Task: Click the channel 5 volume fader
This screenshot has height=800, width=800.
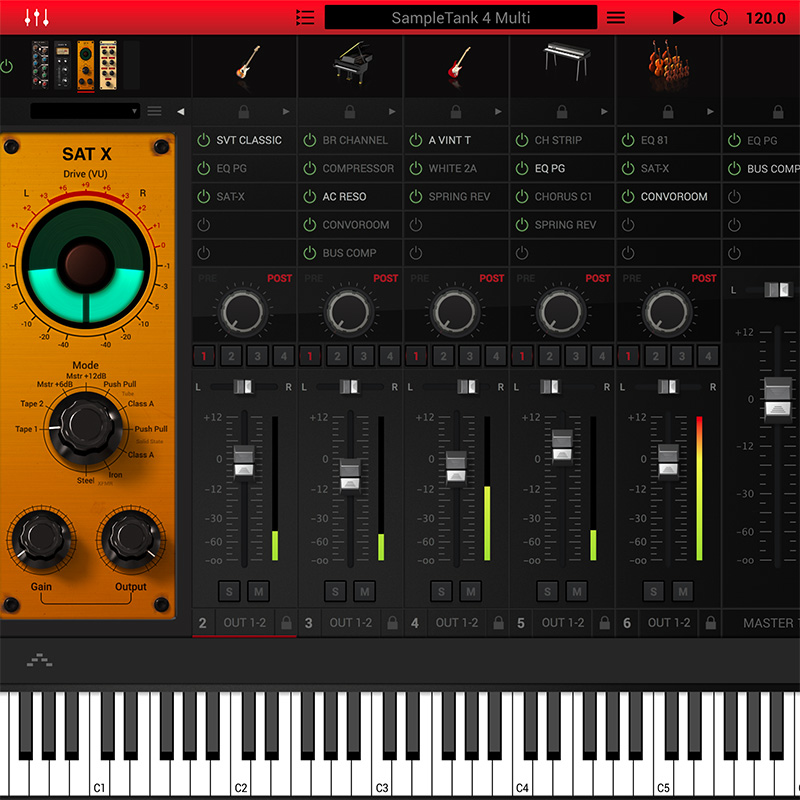Action: (x=562, y=446)
